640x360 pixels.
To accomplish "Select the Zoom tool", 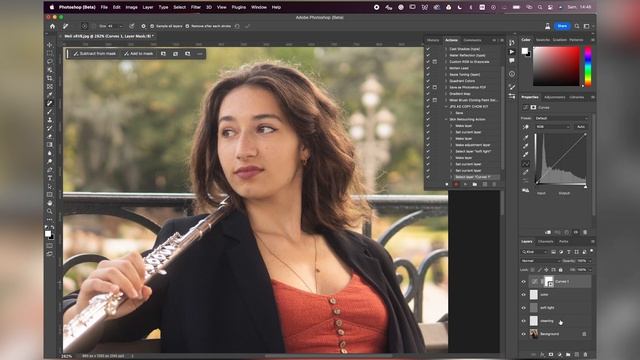I will click(x=50, y=211).
